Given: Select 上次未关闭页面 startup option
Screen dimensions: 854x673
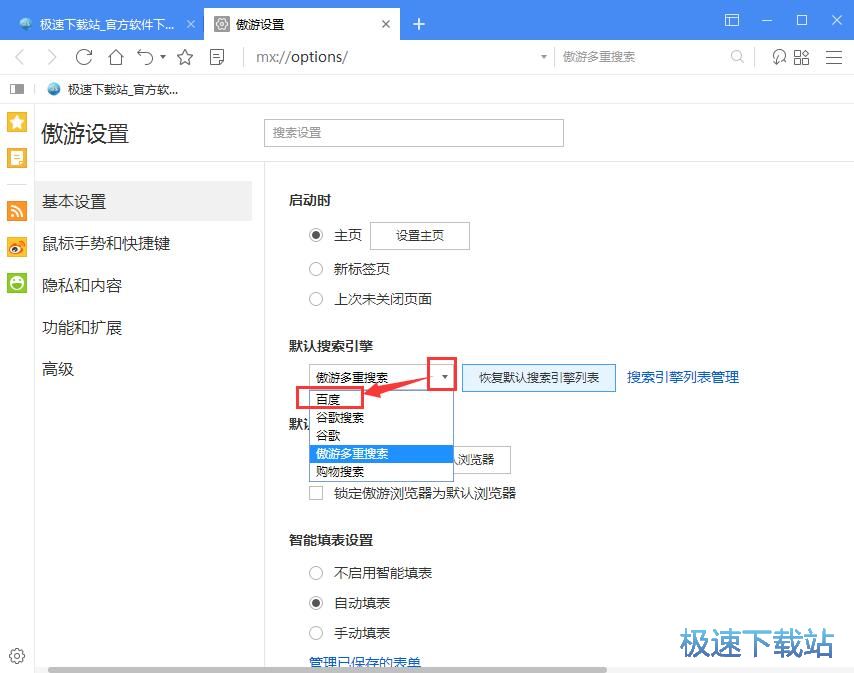Looking at the screenshot, I should [x=316, y=299].
